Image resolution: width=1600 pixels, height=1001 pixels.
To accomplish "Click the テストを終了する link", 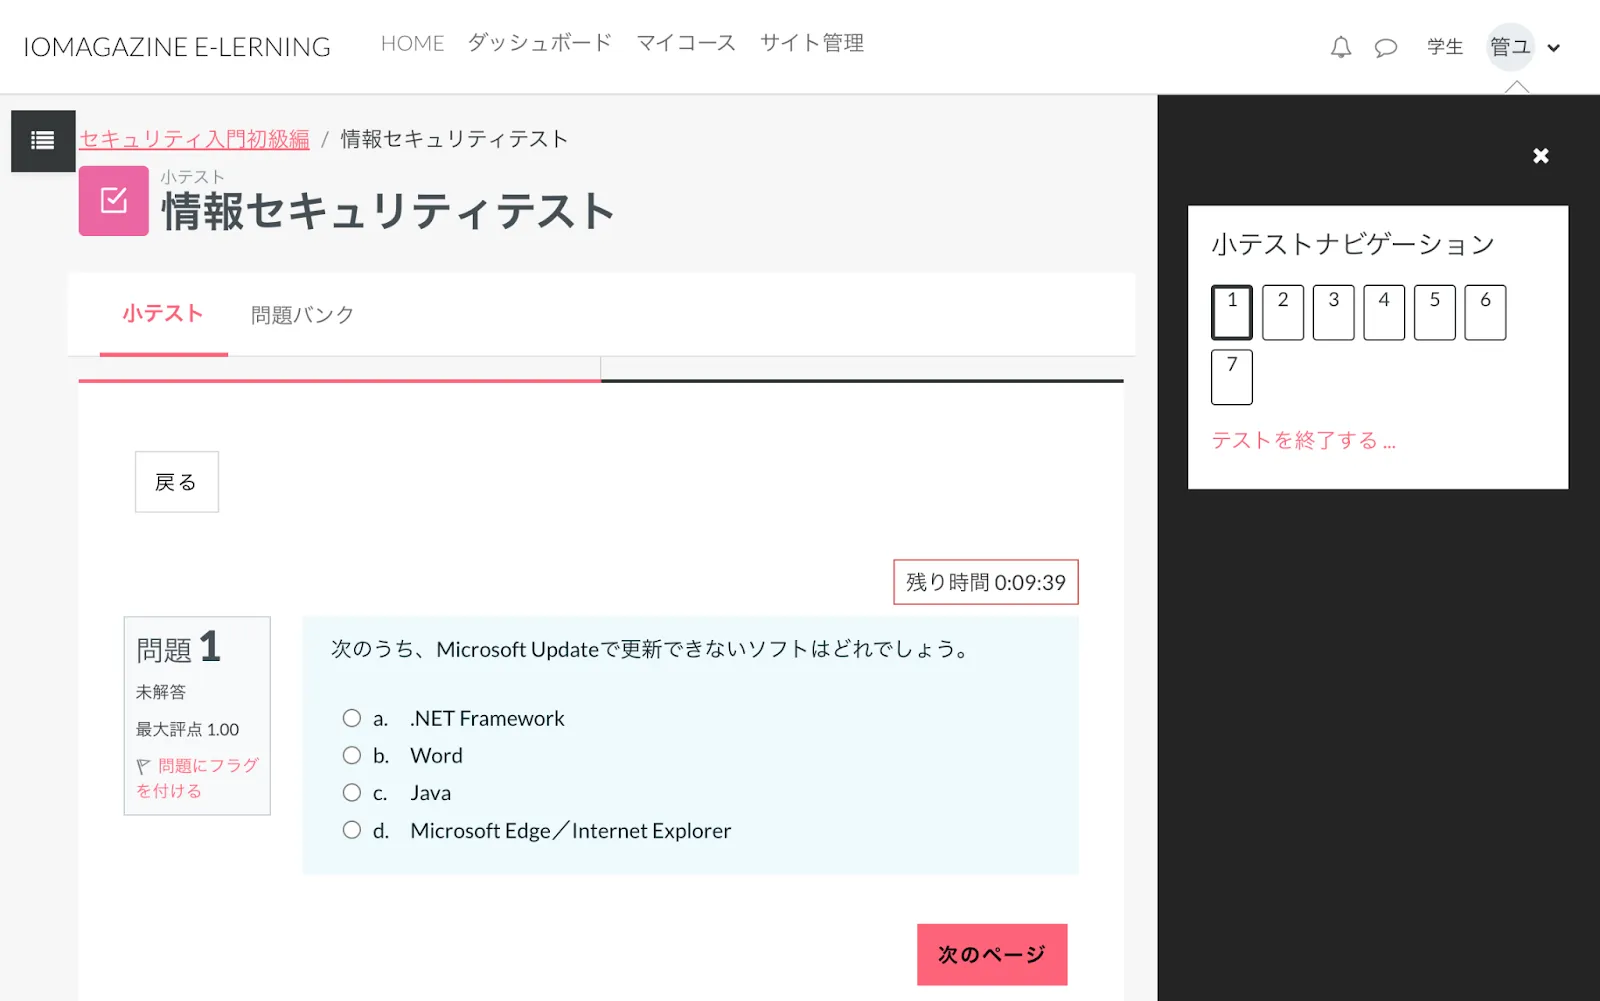I will pos(1303,440).
